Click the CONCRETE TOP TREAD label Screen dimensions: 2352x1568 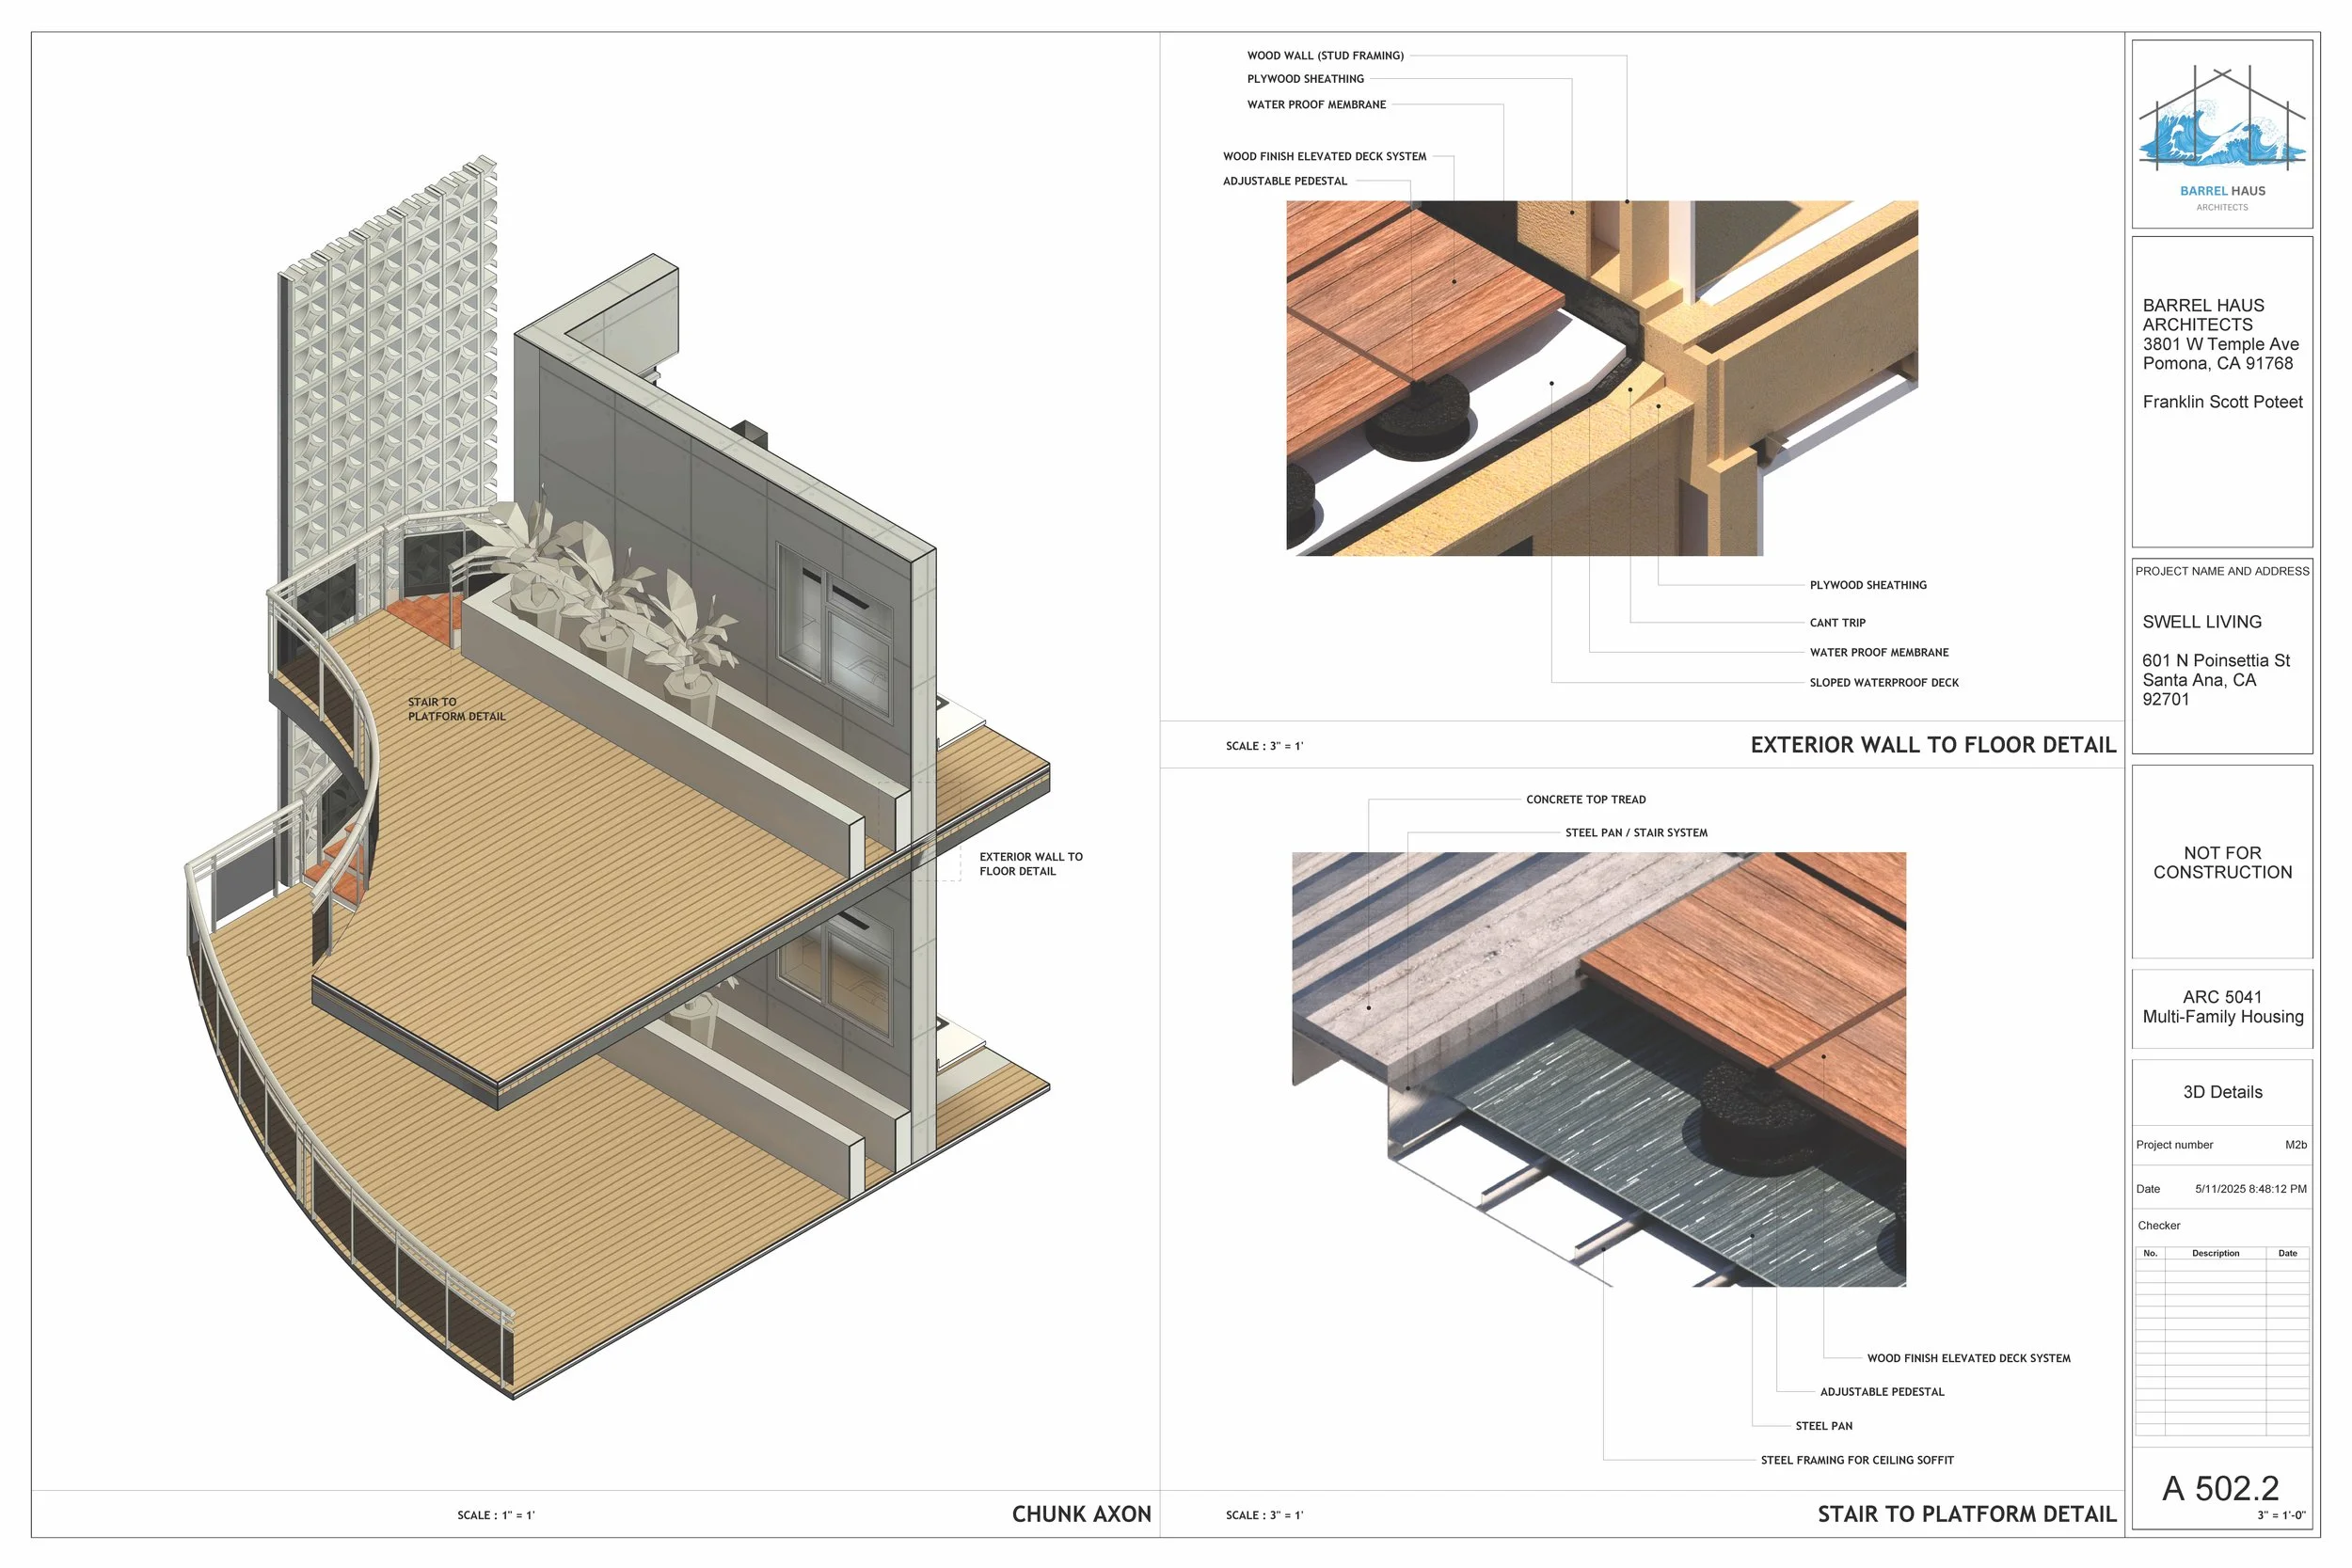[x=1585, y=800]
